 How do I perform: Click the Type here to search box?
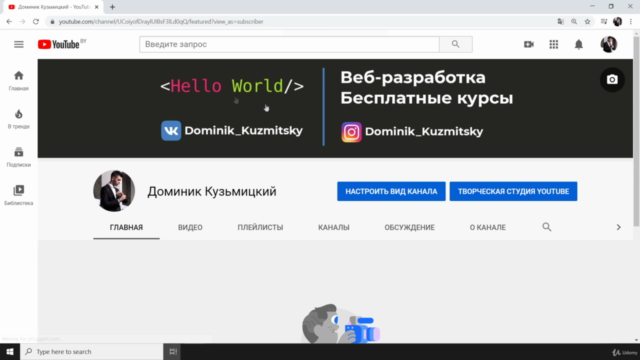pyautogui.click(x=92, y=351)
